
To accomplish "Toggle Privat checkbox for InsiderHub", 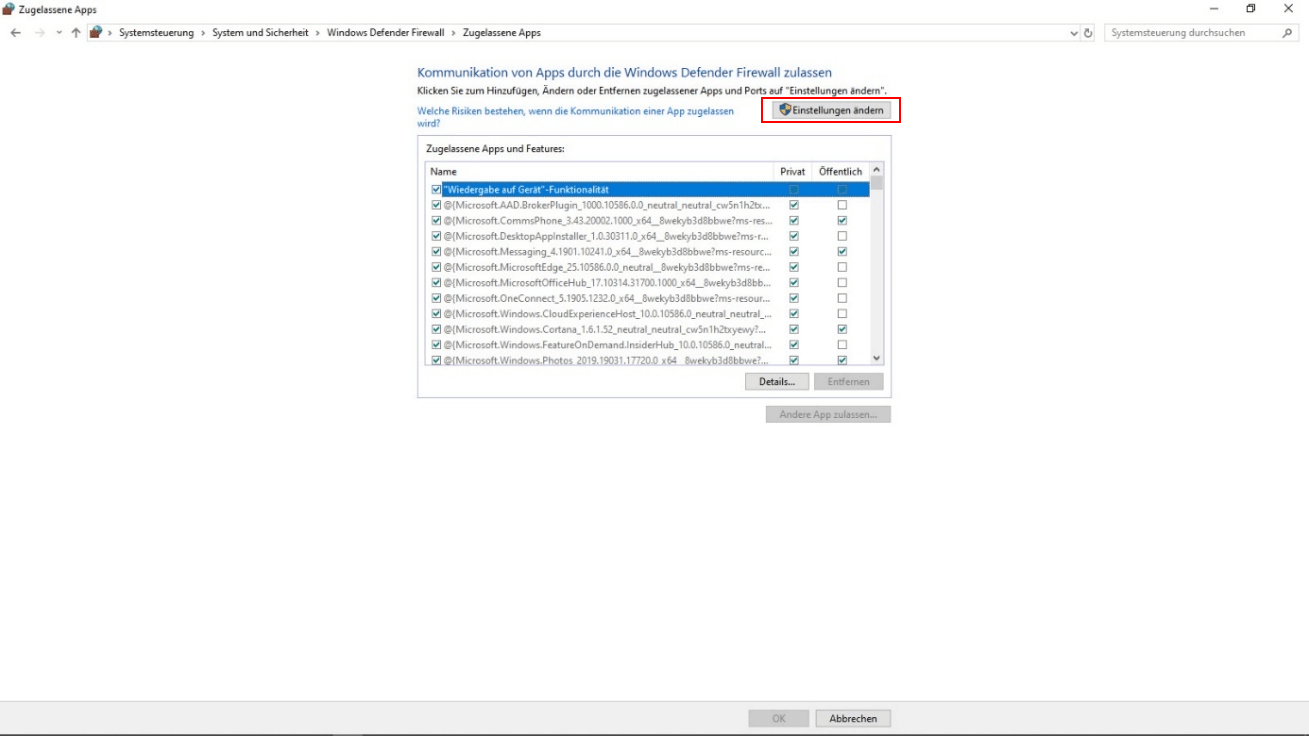I will [794, 344].
